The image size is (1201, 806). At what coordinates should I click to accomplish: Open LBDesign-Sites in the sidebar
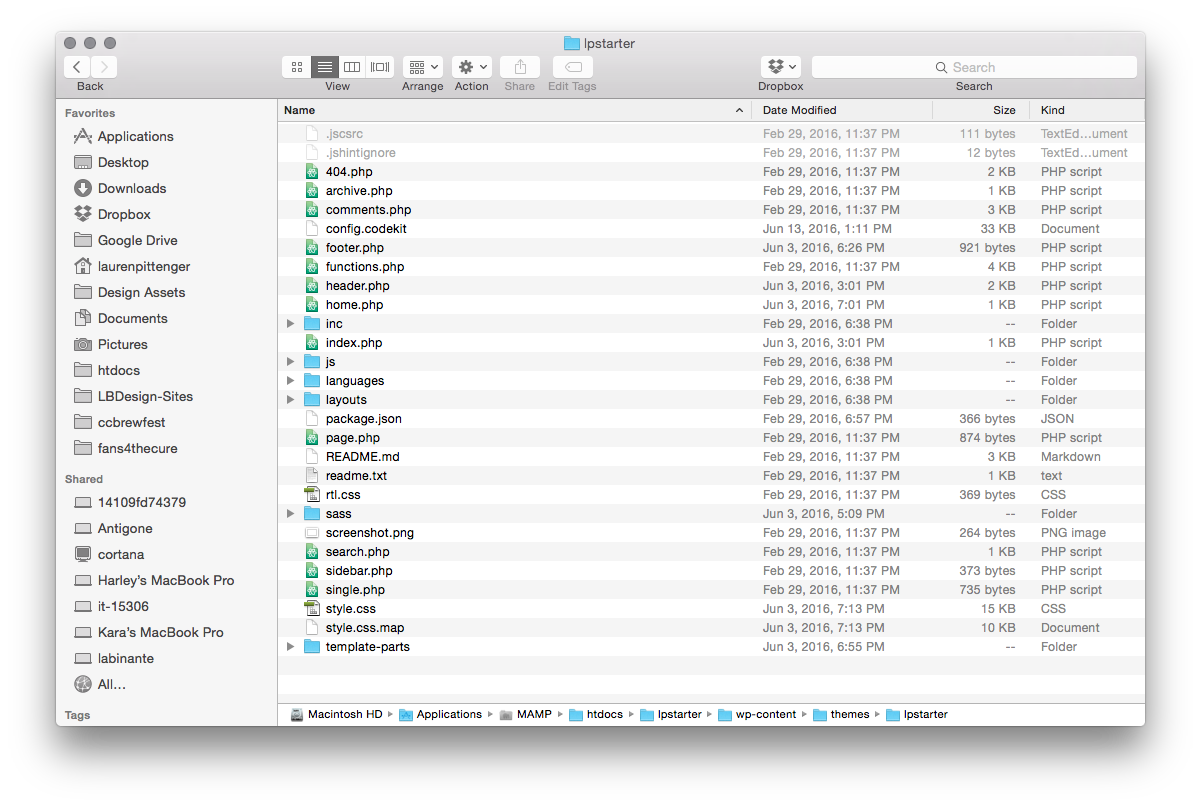click(145, 396)
